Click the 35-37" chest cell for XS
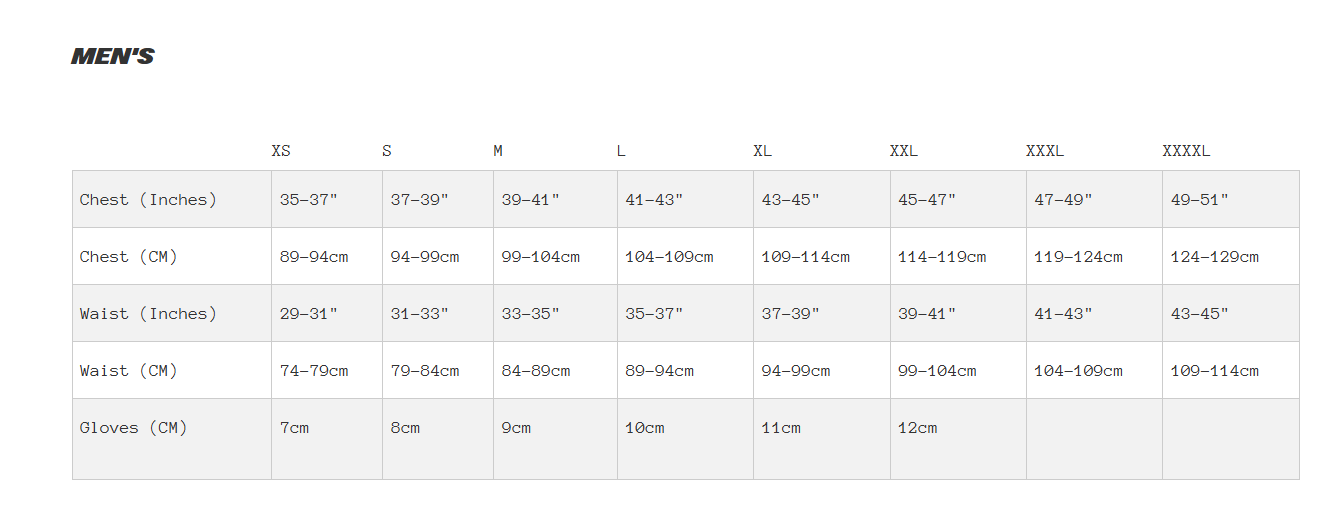The image size is (1335, 526). tap(309, 200)
